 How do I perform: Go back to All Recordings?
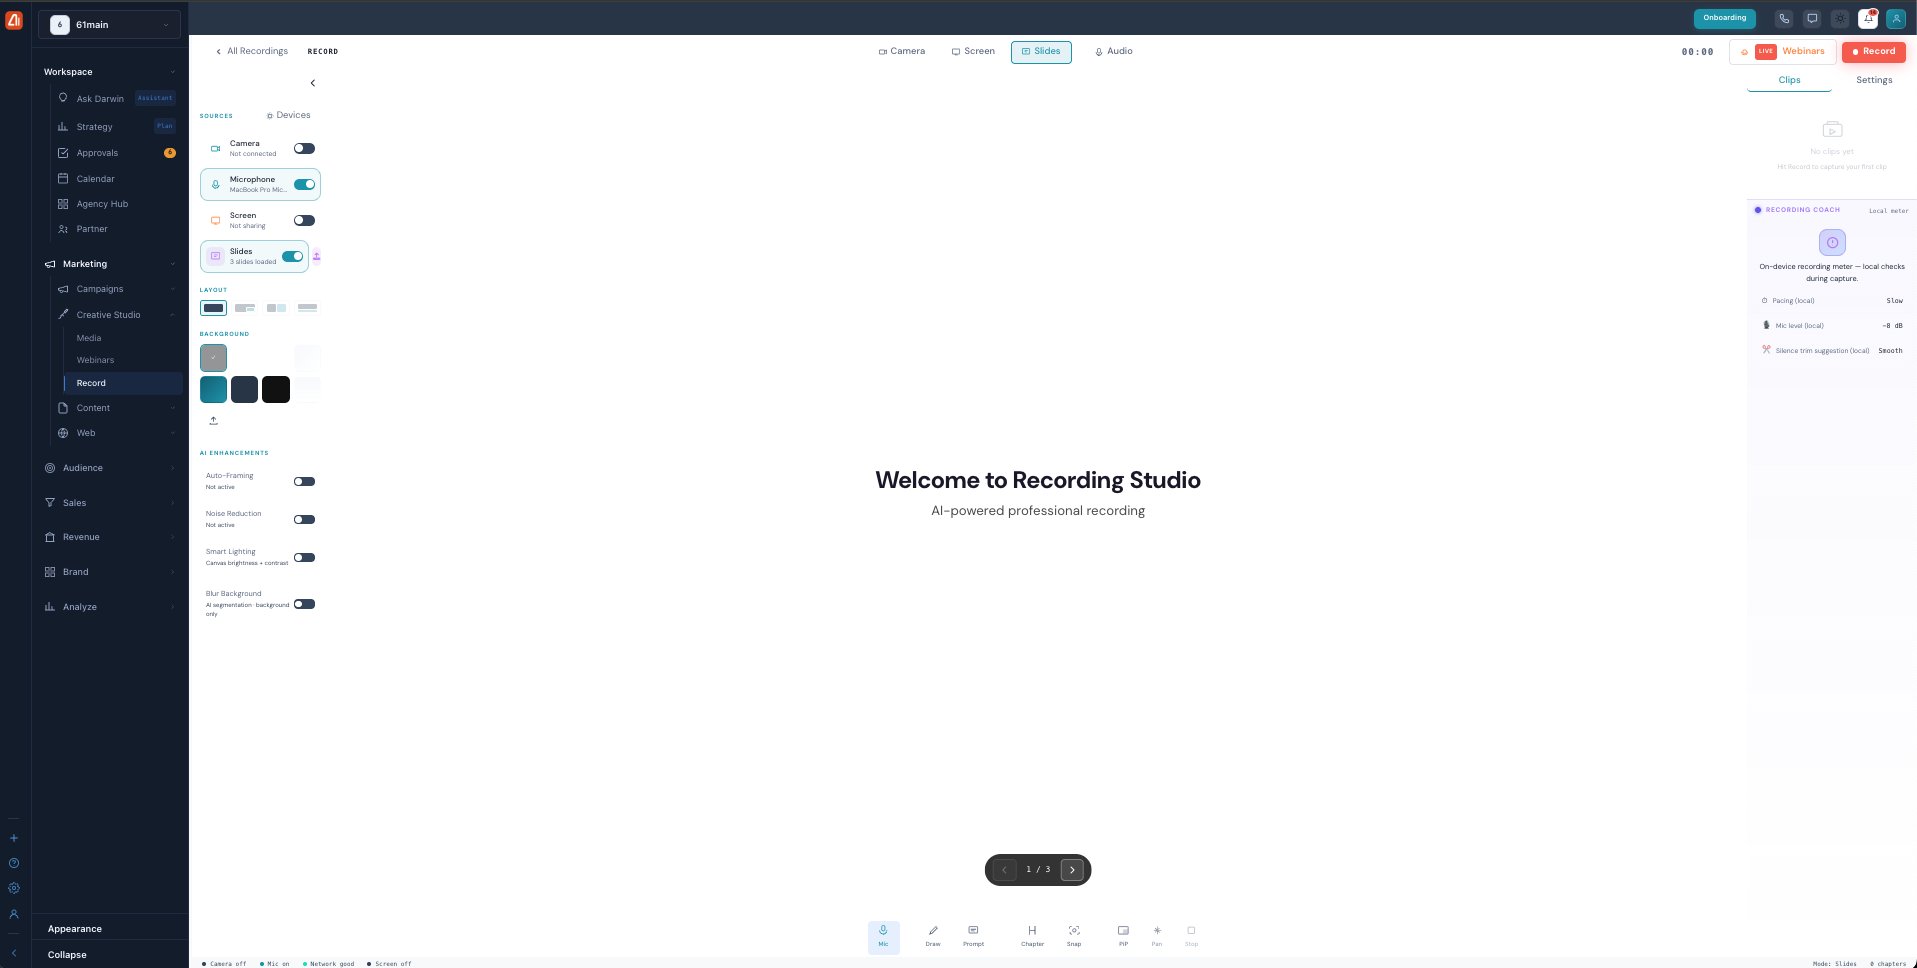point(252,51)
